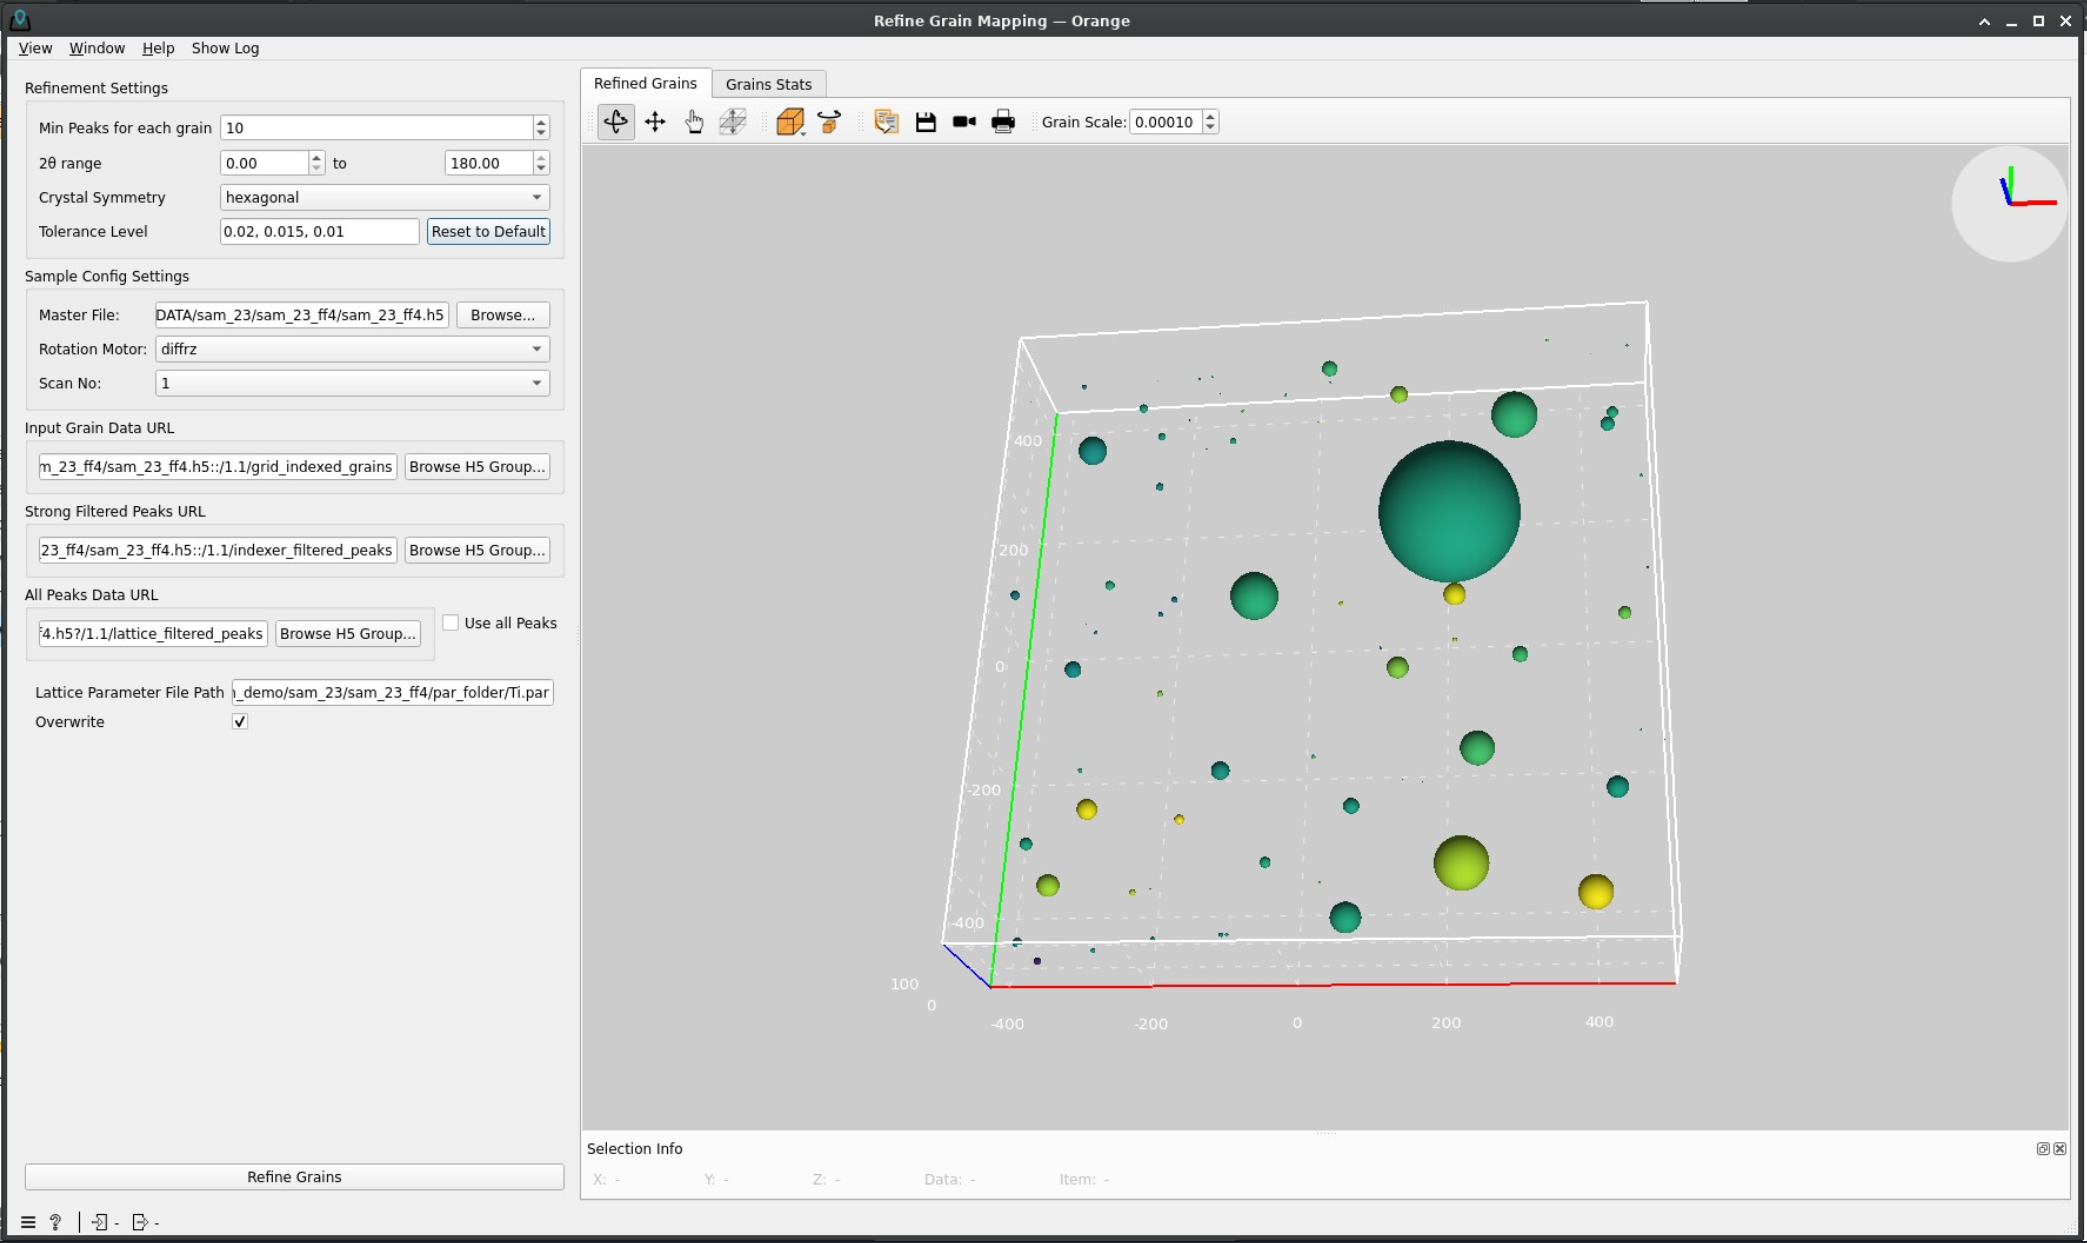Click the 2θ range maximum value field
Image resolution: width=2087 pixels, height=1243 pixels.
[x=489, y=163]
